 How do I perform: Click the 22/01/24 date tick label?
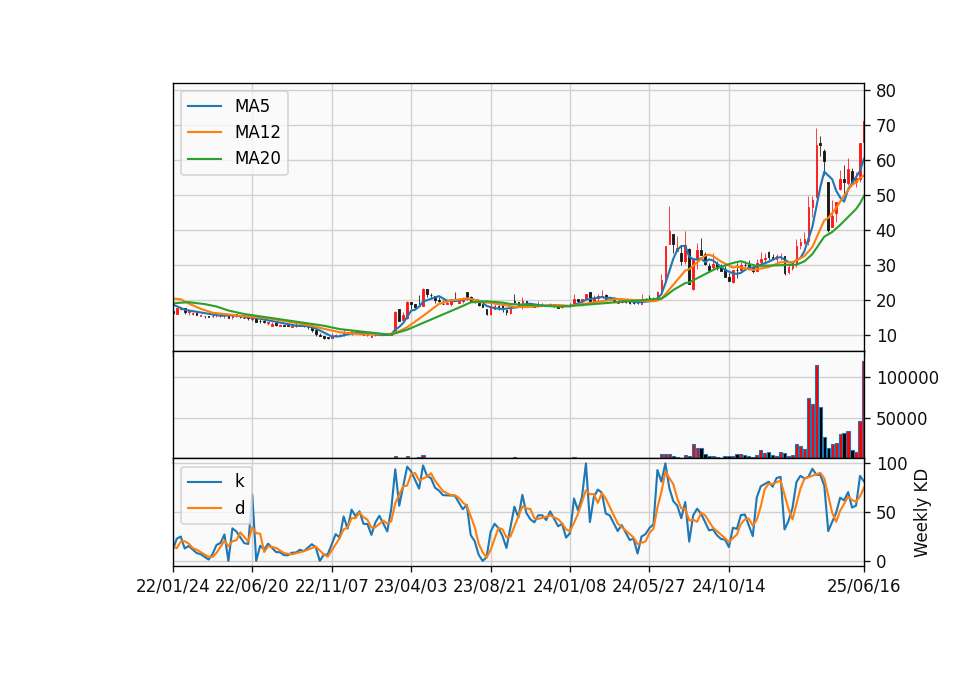(x=173, y=586)
